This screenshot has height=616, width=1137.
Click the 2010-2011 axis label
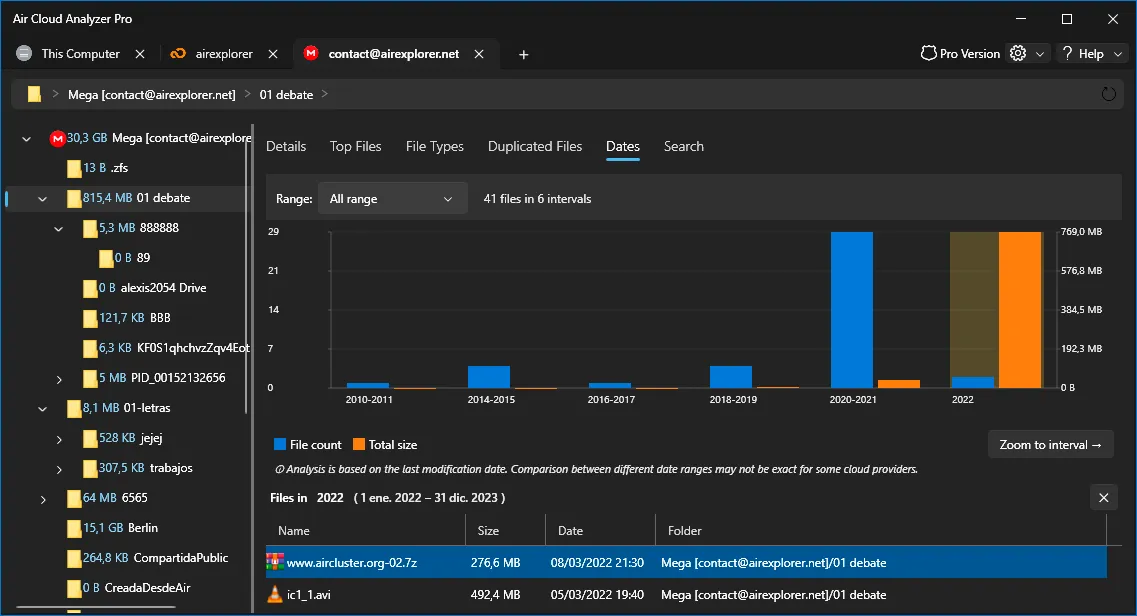point(369,399)
